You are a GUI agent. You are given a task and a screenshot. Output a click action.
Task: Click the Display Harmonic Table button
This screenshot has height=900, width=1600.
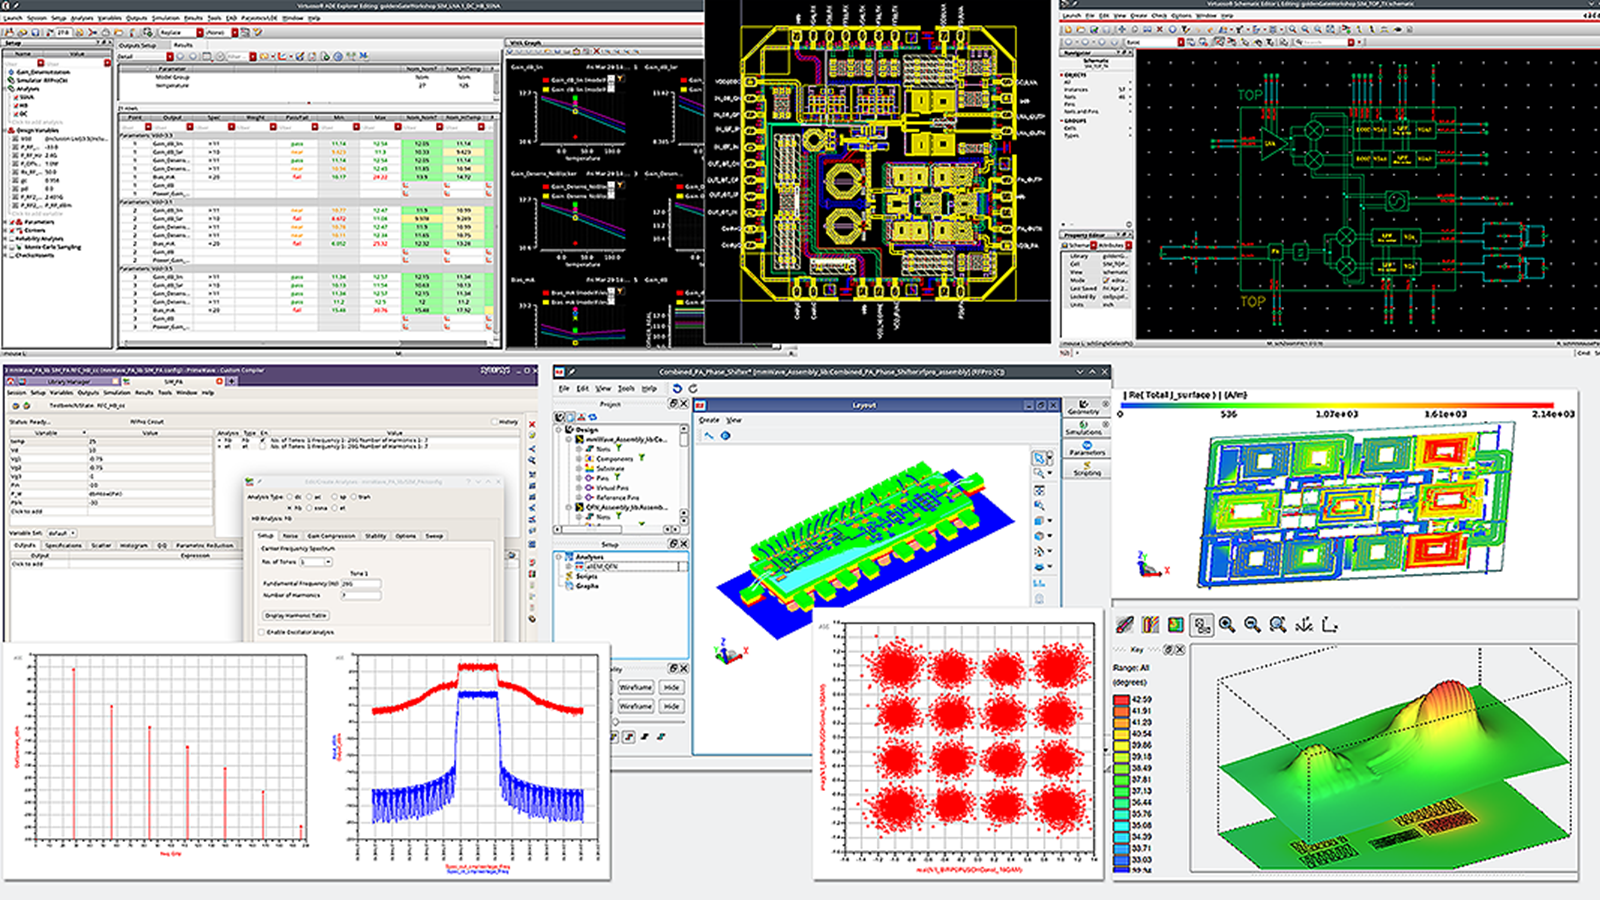coord(296,616)
